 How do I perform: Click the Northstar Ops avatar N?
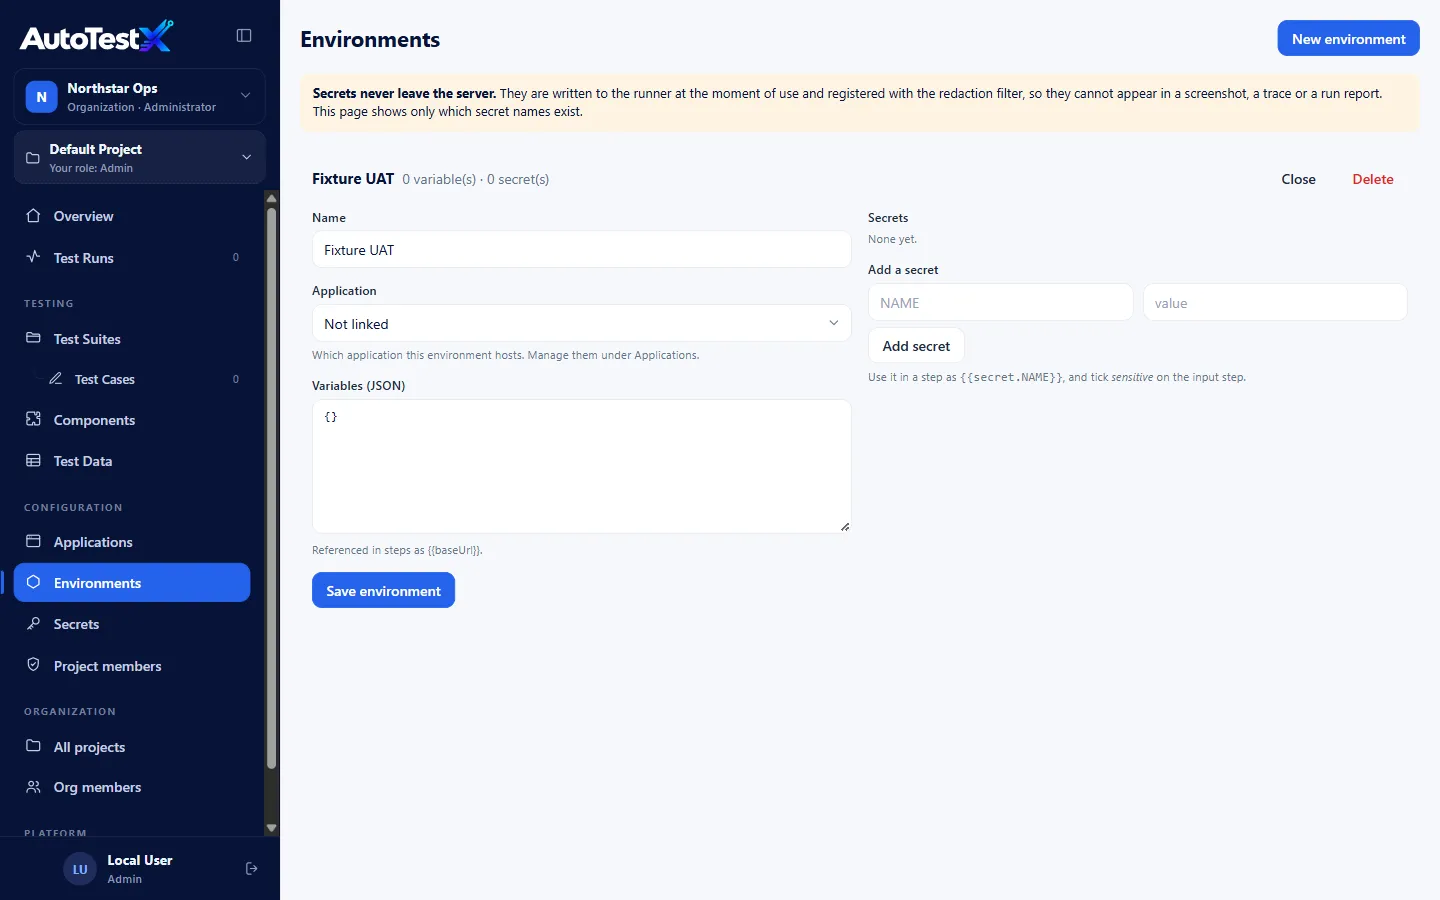pos(41,97)
